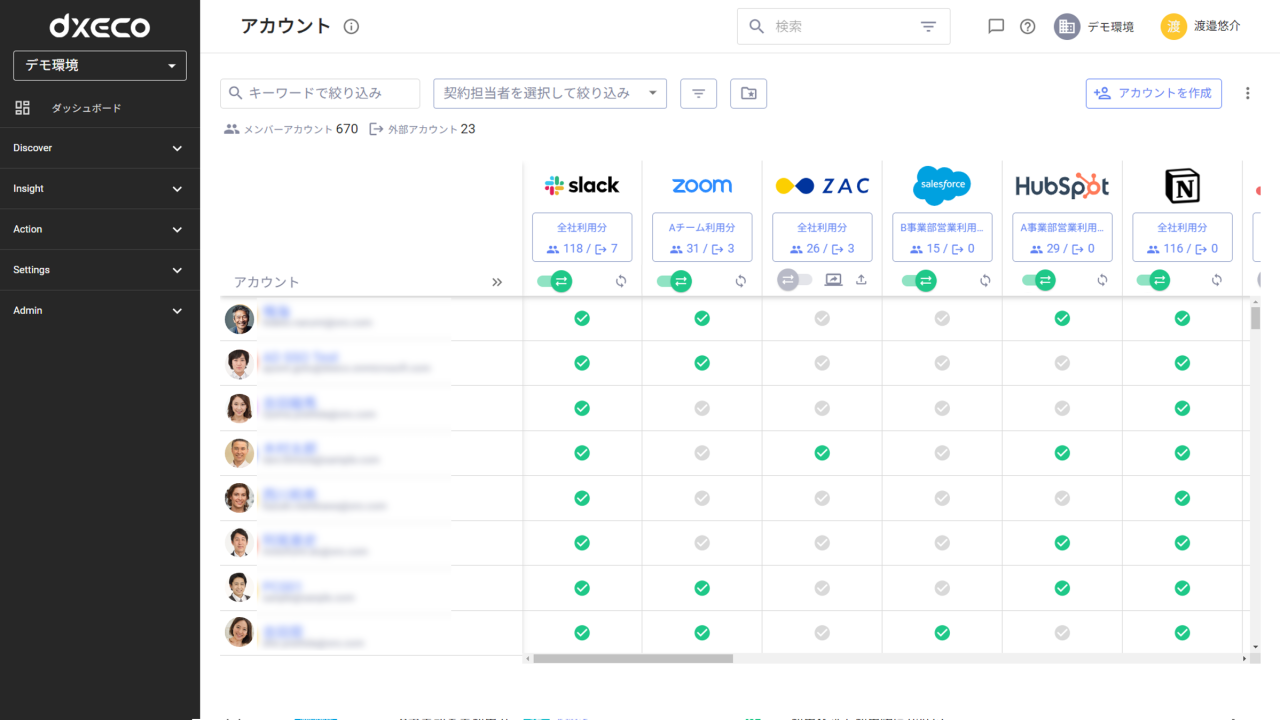Expand the Discover sidebar section
Viewport: 1280px width, 720px height.
[100, 148]
